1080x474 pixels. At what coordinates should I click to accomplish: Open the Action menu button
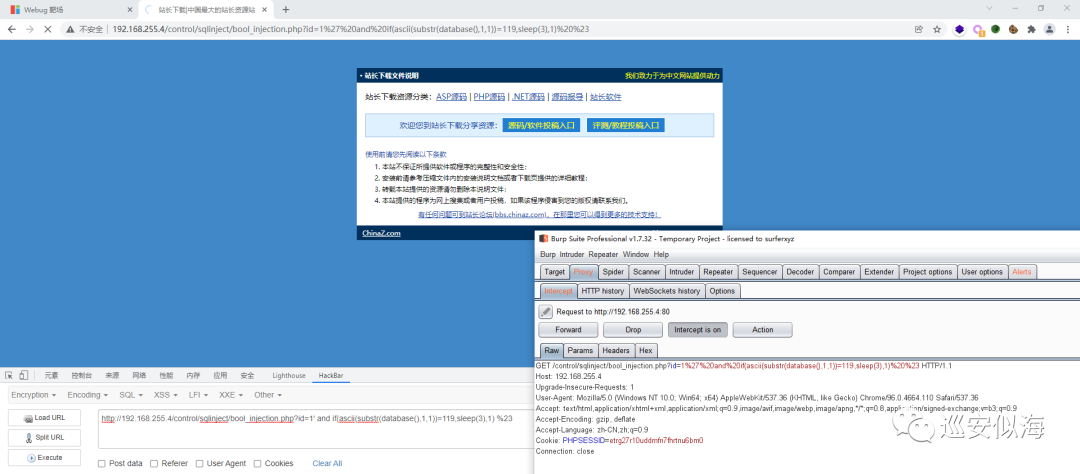pyautogui.click(x=762, y=330)
